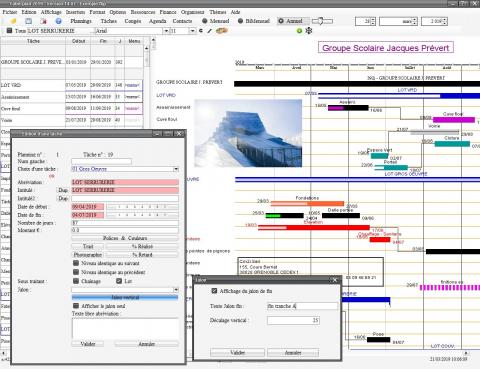This screenshot has width=480, height=369.
Task: Click the 'Décalage vertical' input field
Action: (293, 320)
